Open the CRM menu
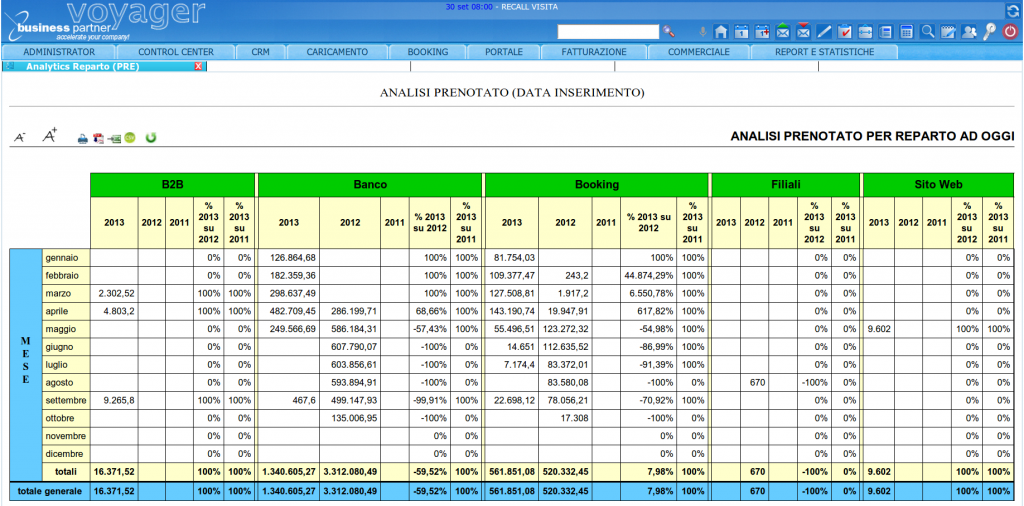1024x506 pixels. 260,52
